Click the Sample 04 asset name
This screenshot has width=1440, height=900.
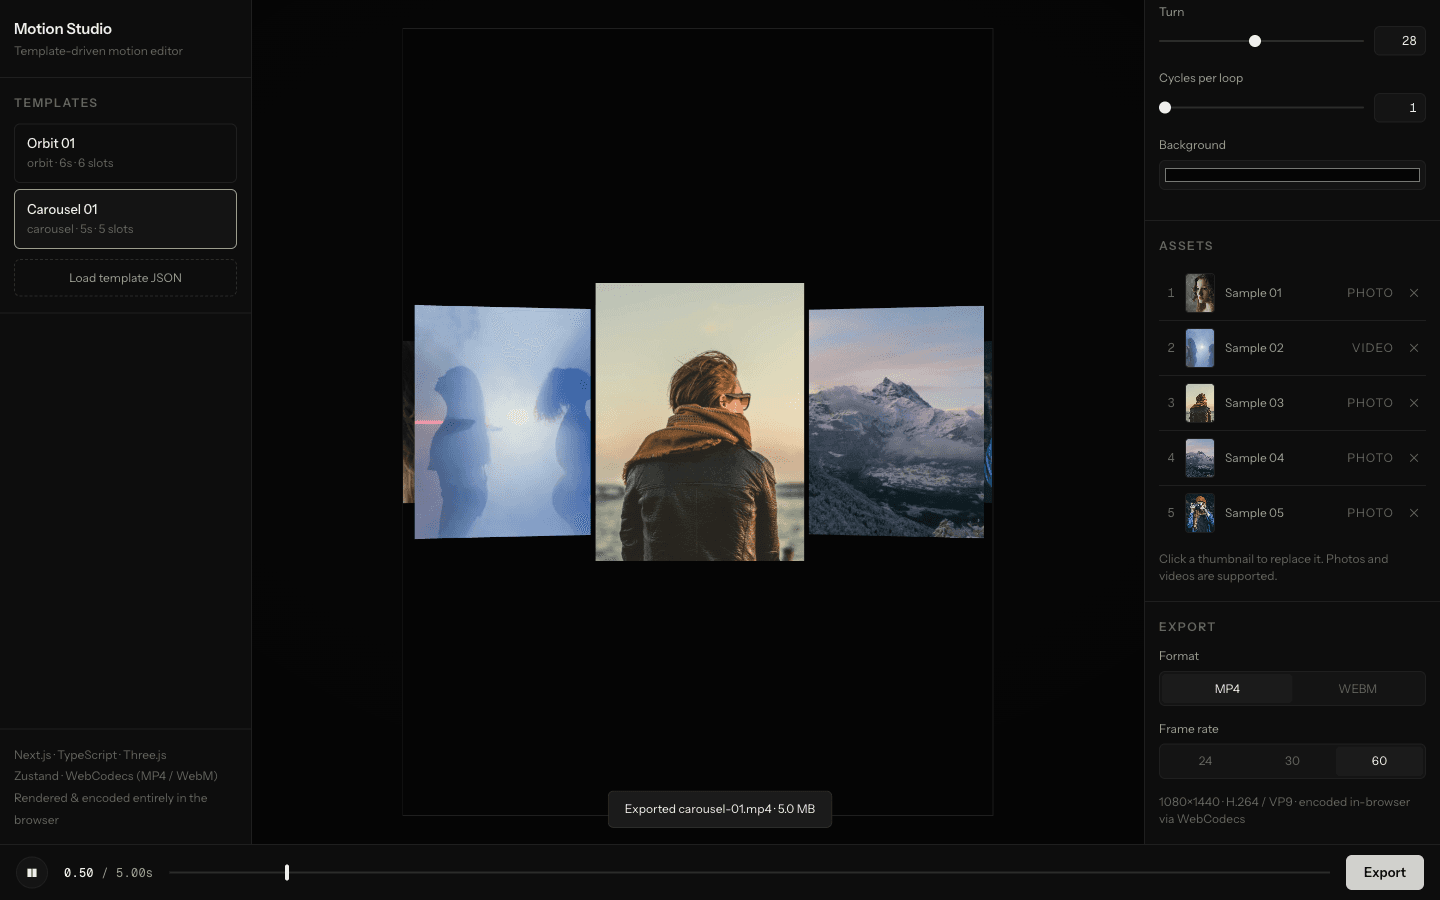[1254, 458]
